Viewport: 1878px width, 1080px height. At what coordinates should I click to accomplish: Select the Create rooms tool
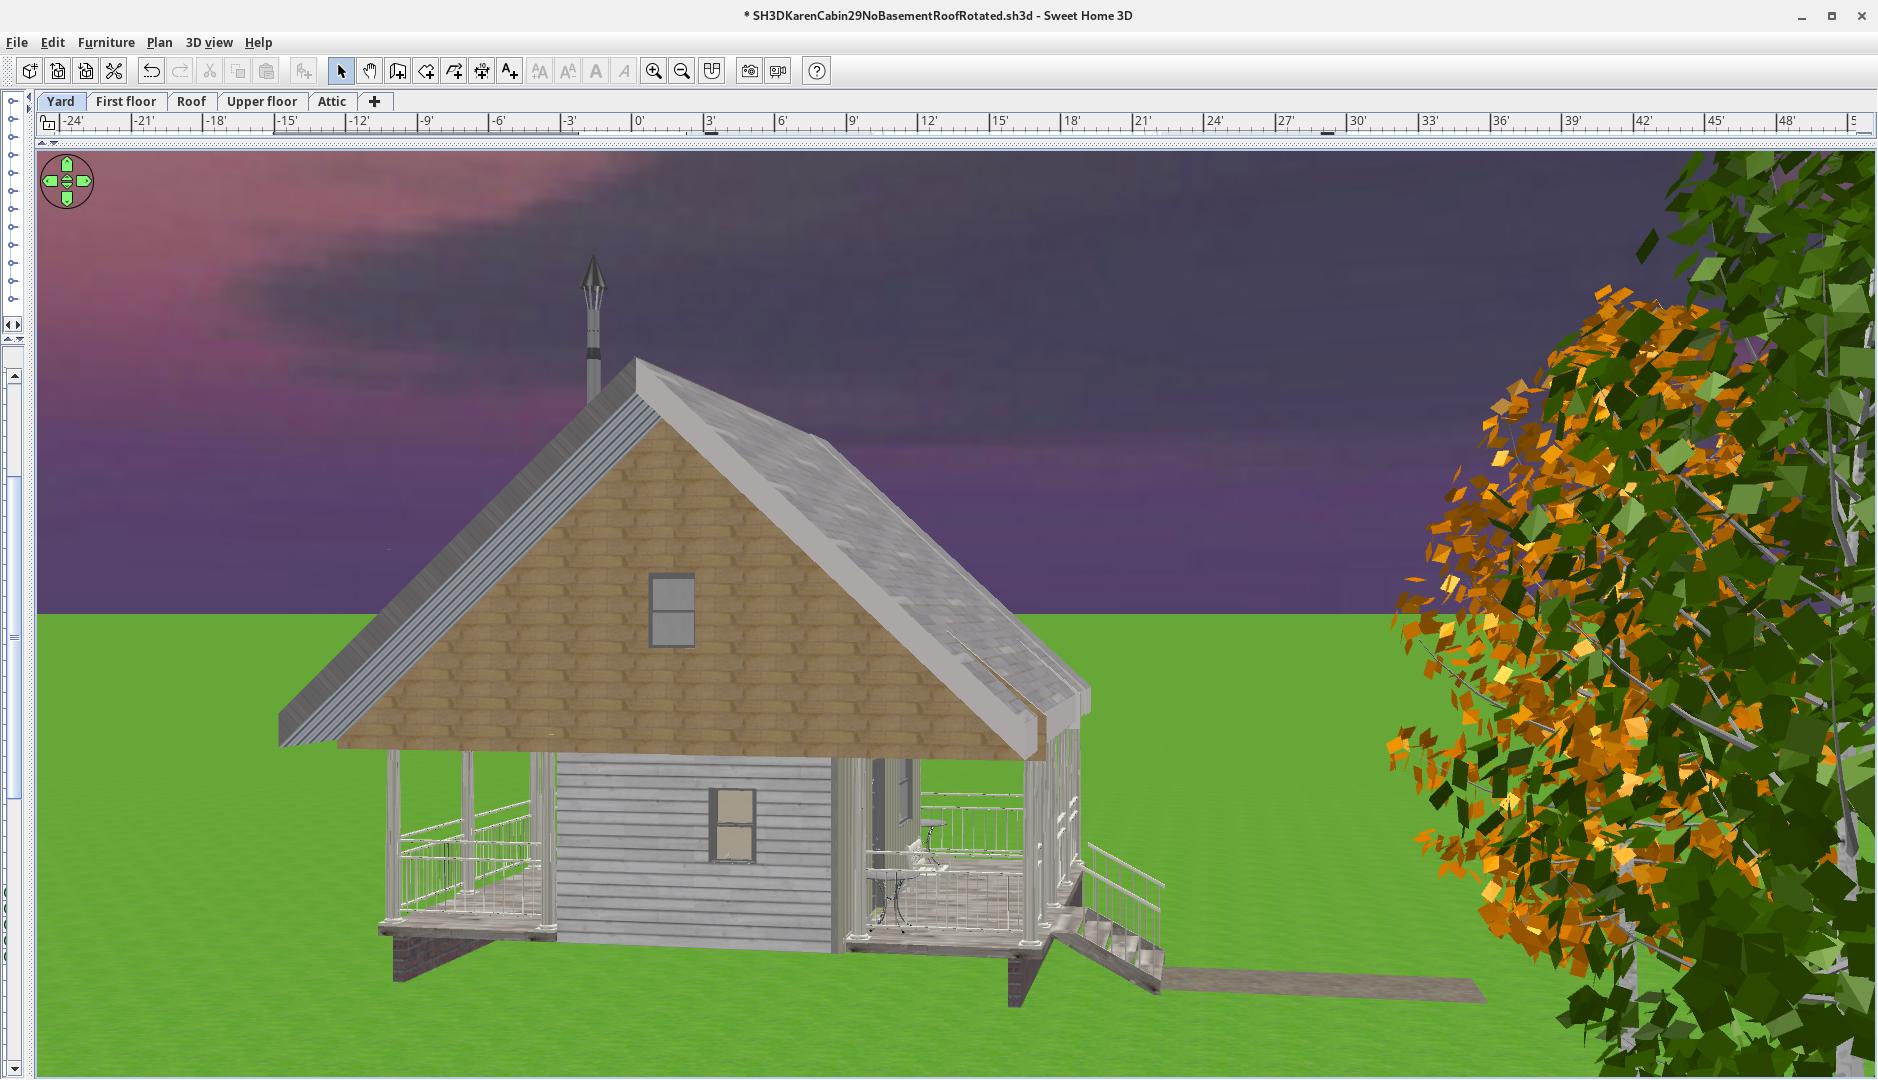click(x=426, y=71)
